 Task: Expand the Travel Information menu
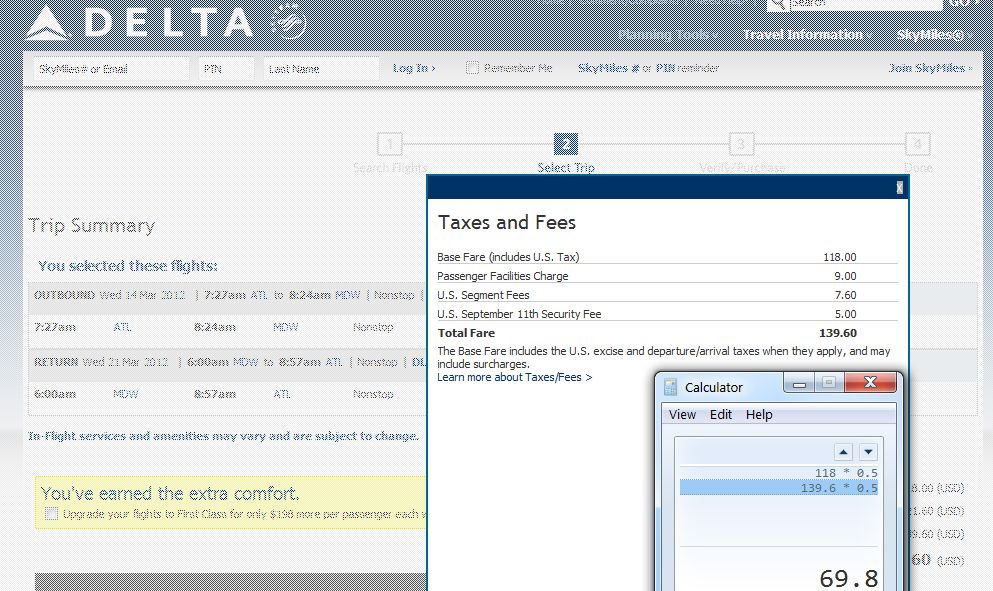point(805,35)
